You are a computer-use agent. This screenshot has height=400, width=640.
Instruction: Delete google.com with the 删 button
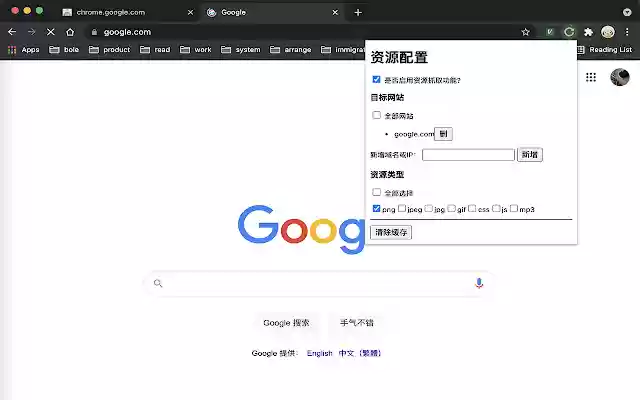443,134
